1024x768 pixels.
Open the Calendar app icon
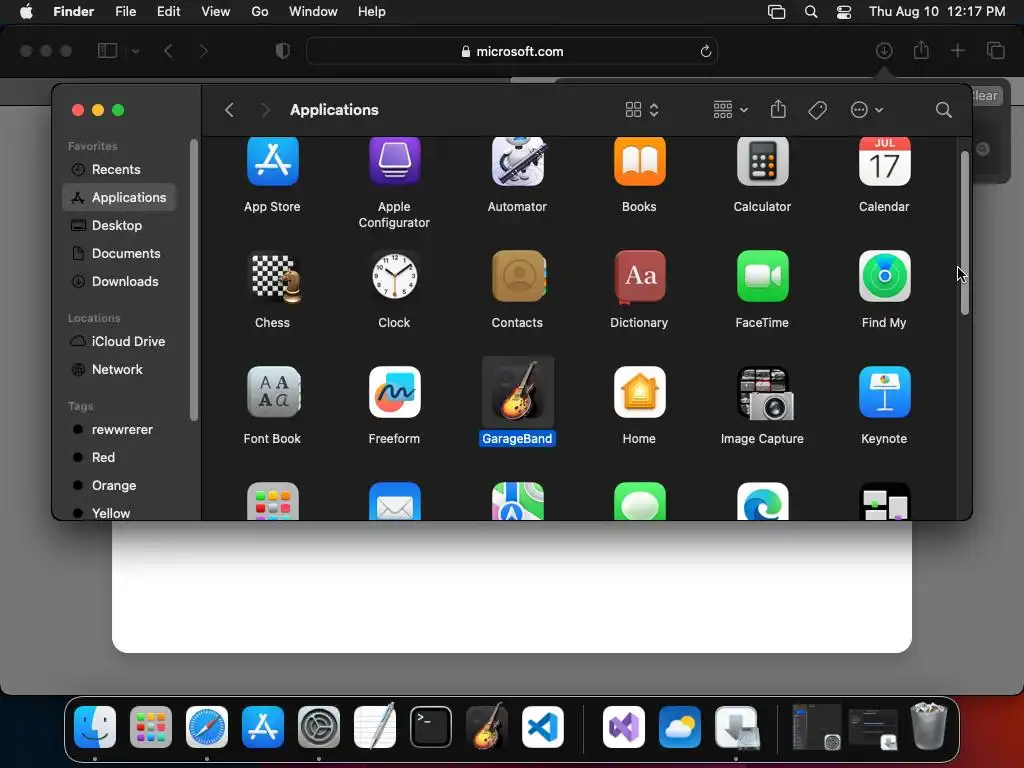(x=884, y=161)
